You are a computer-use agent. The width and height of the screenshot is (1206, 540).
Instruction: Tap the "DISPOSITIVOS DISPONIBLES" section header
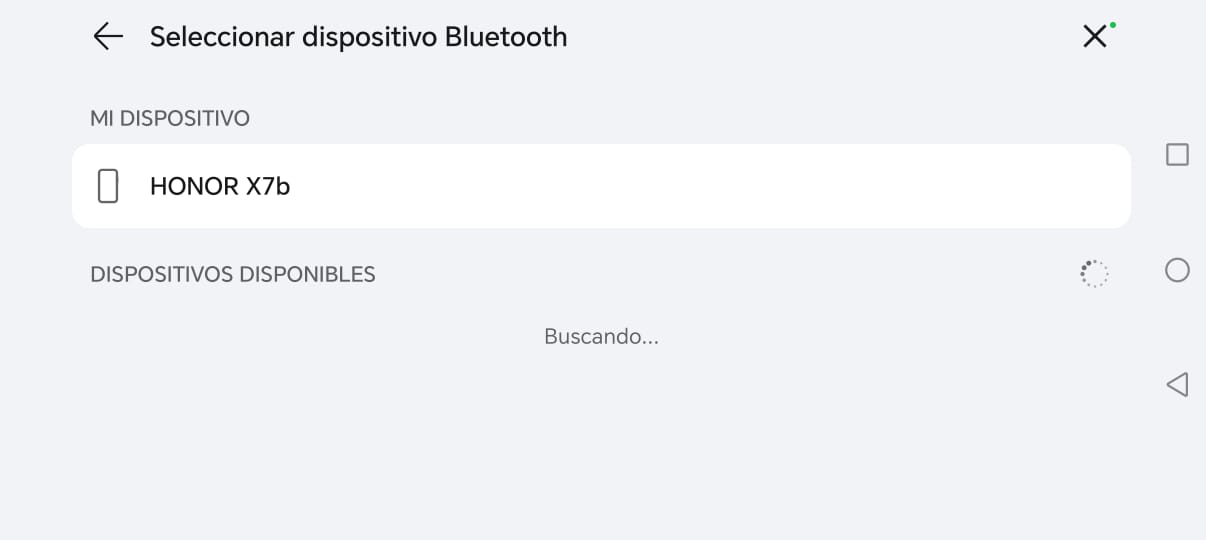[232, 274]
